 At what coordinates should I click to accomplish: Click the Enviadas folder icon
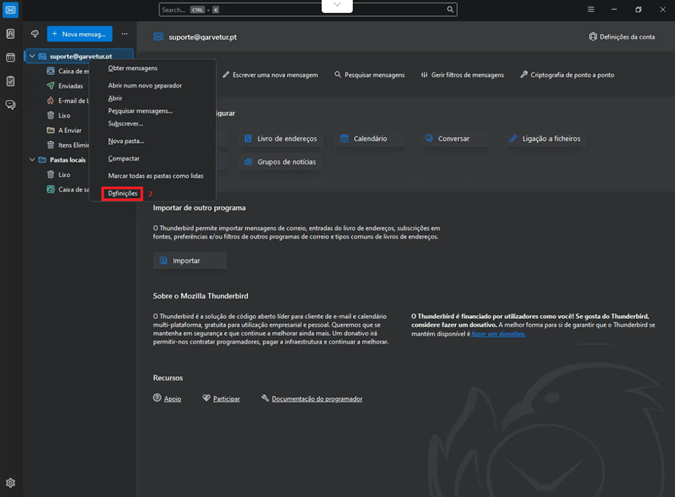point(51,86)
